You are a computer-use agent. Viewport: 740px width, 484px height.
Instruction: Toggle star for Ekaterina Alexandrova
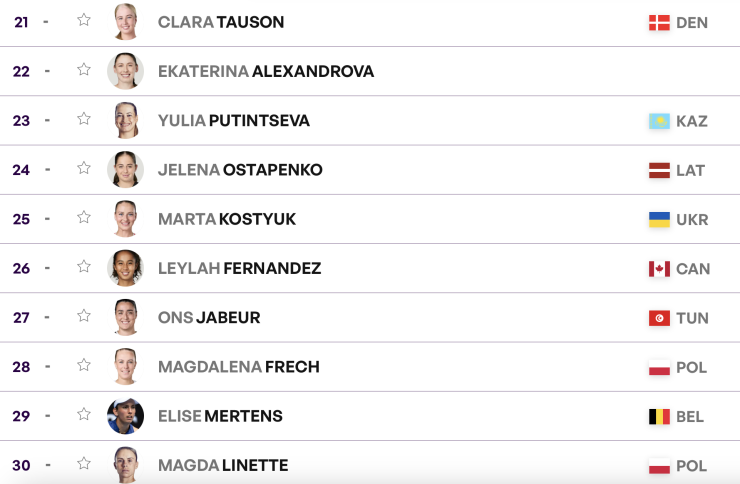tap(84, 69)
